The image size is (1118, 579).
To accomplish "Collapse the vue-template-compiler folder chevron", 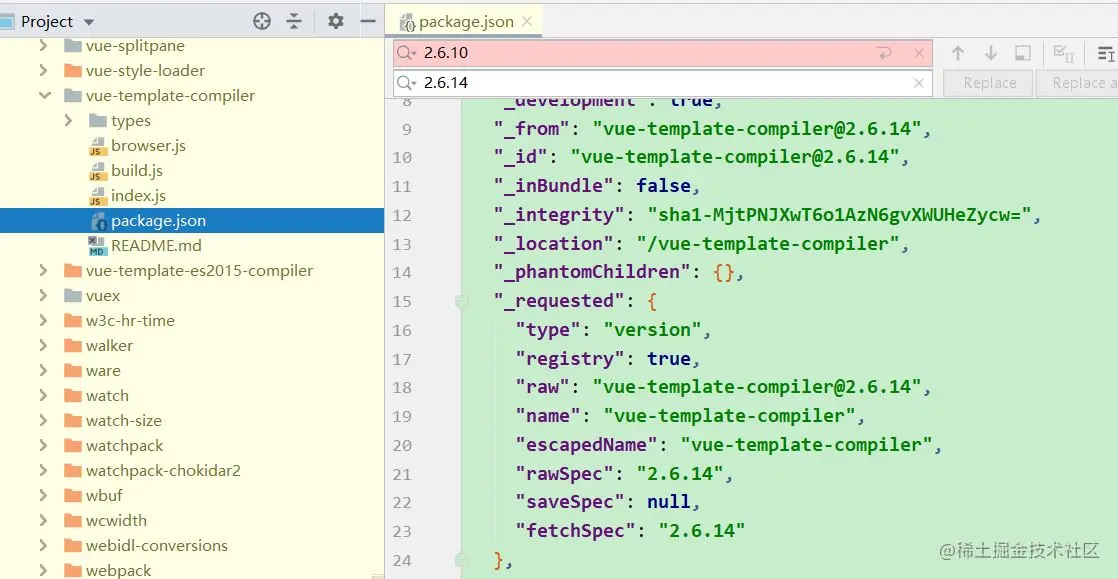I will pos(44,96).
